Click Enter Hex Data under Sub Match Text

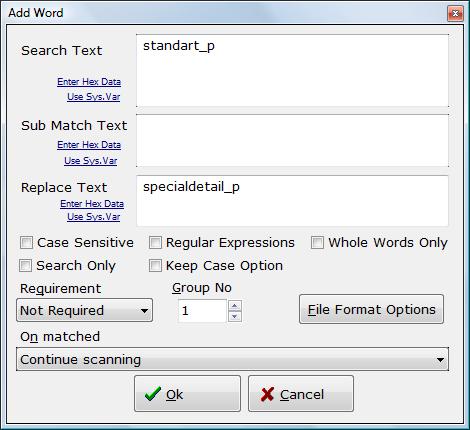89,145
